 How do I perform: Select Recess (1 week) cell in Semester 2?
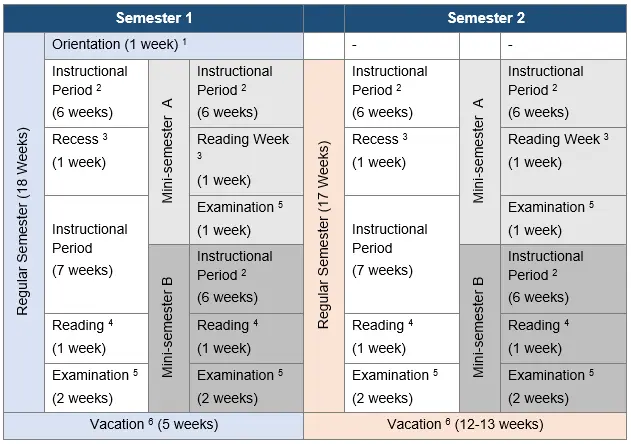click(x=396, y=150)
